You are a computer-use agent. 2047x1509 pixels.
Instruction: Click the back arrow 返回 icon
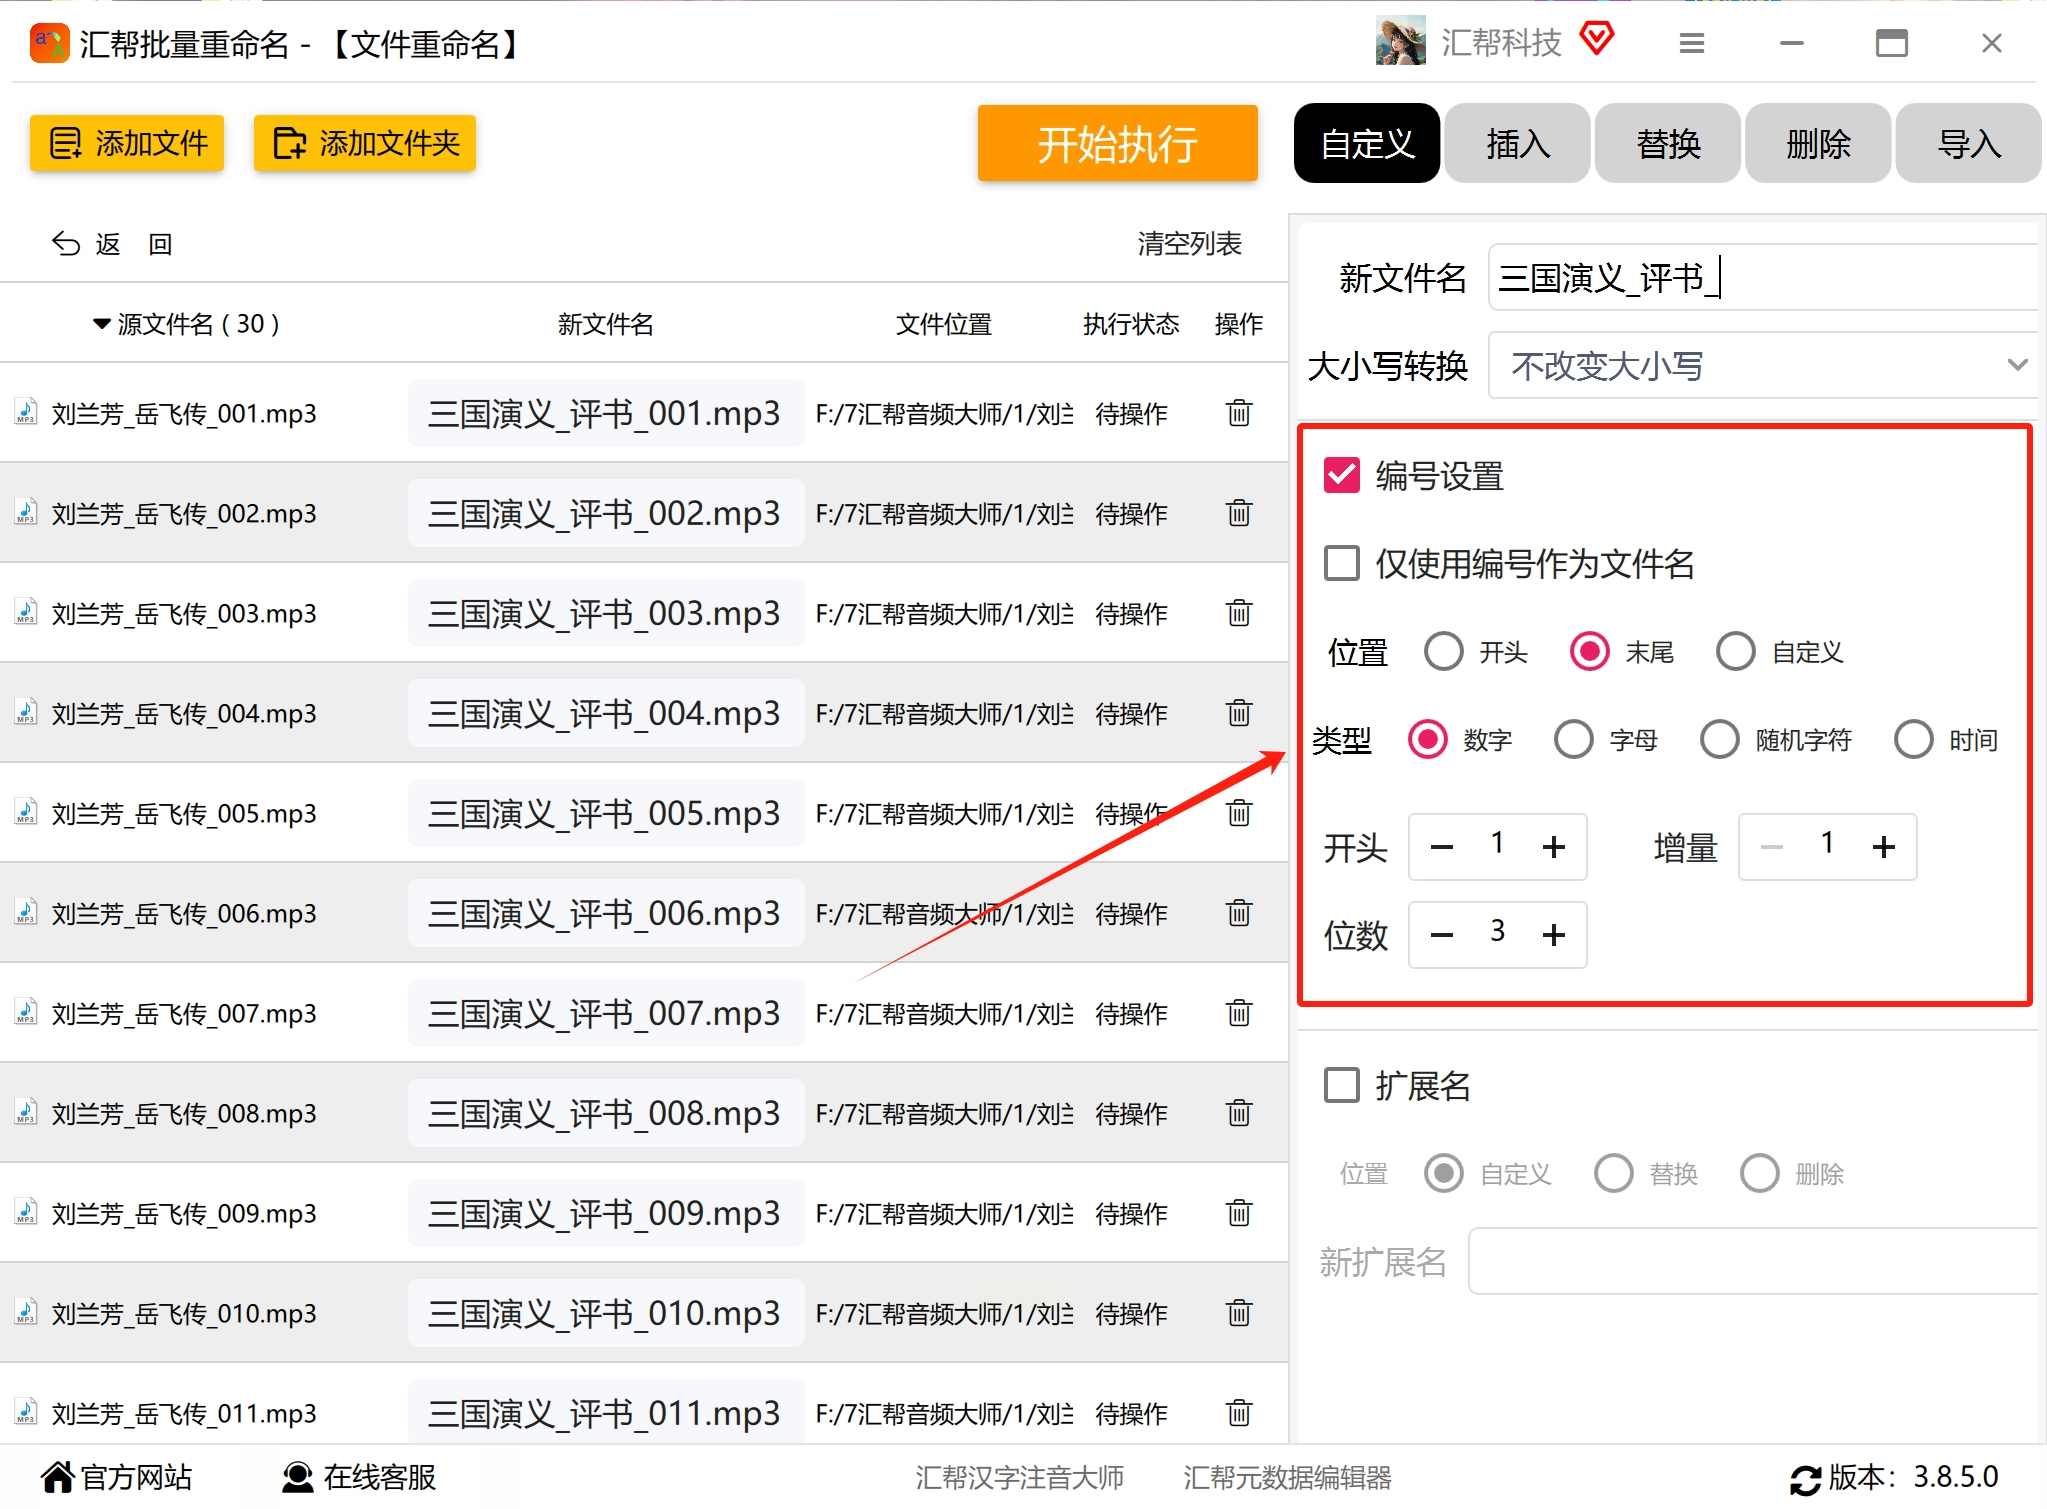pos(66,244)
